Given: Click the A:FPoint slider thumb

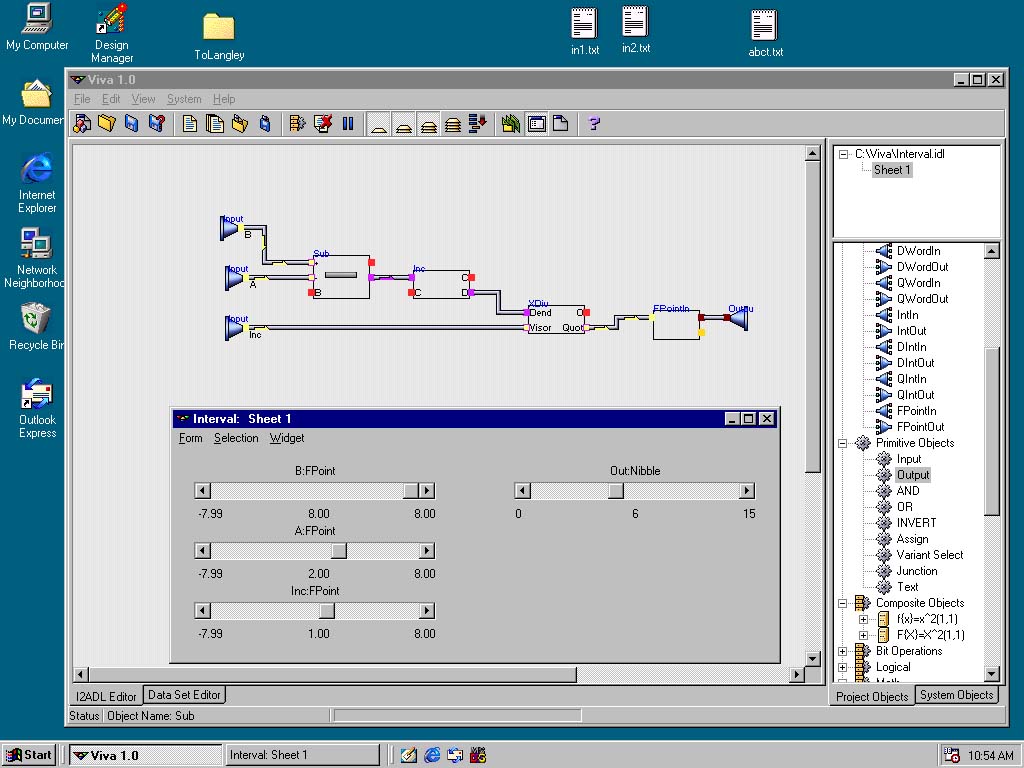Looking at the screenshot, I should [x=339, y=551].
